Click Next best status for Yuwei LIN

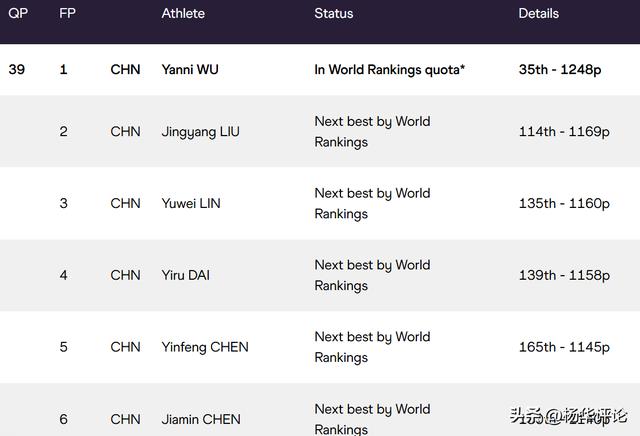click(x=372, y=203)
